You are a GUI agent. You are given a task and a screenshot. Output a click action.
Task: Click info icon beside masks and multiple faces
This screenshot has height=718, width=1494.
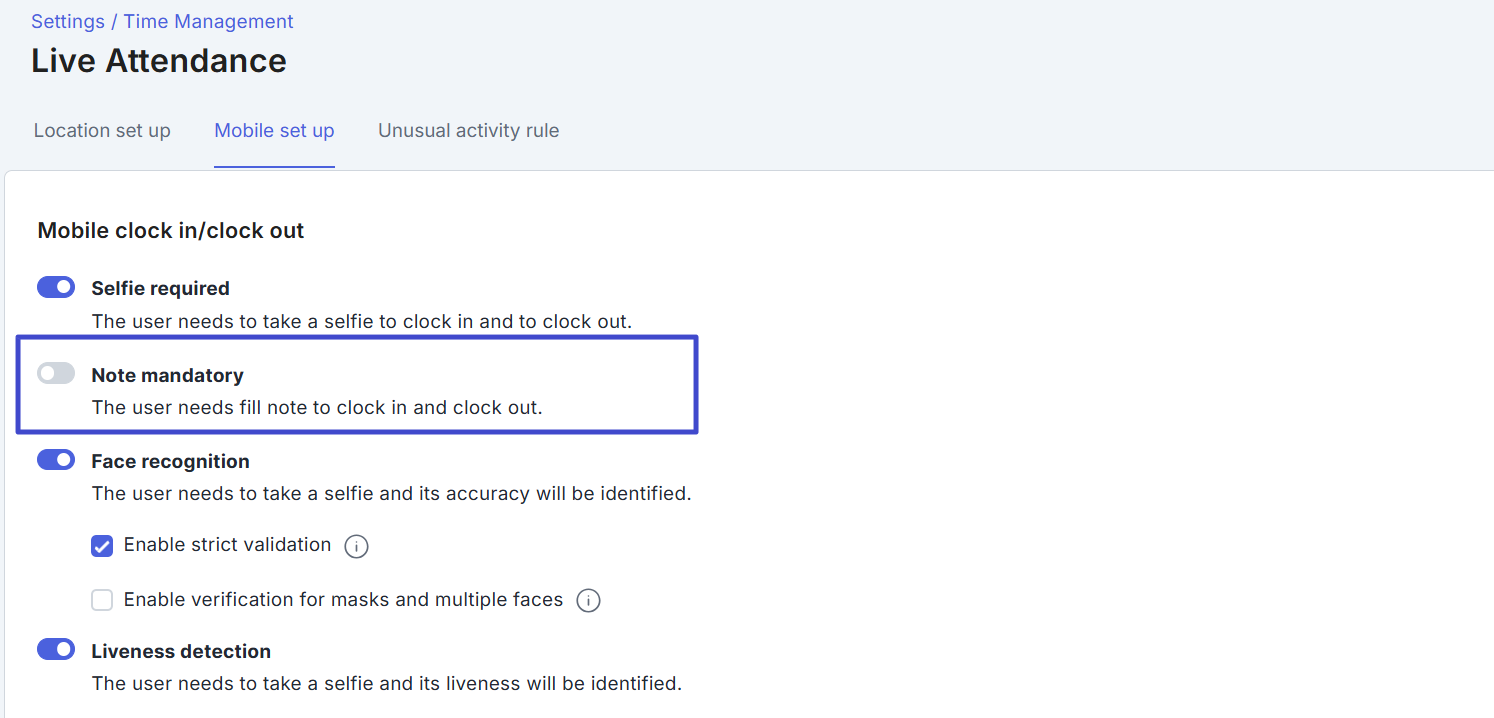tap(589, 601)
